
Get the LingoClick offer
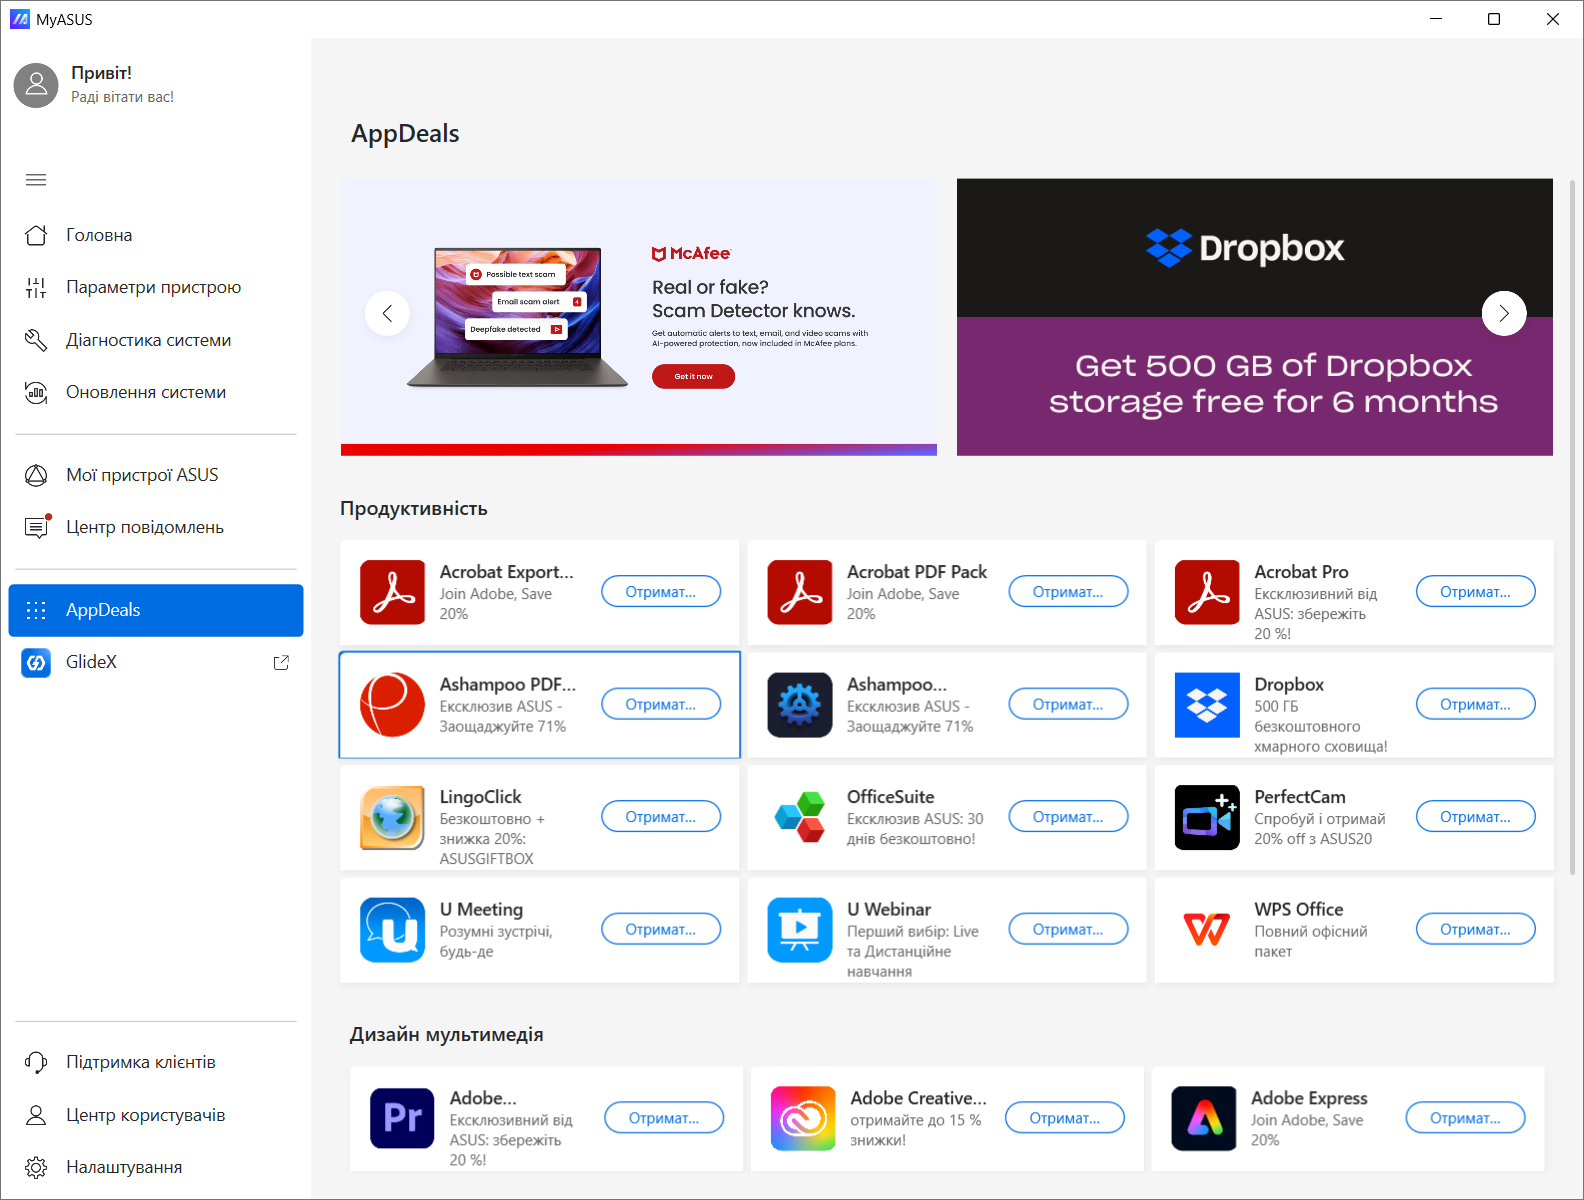[661, 817]
